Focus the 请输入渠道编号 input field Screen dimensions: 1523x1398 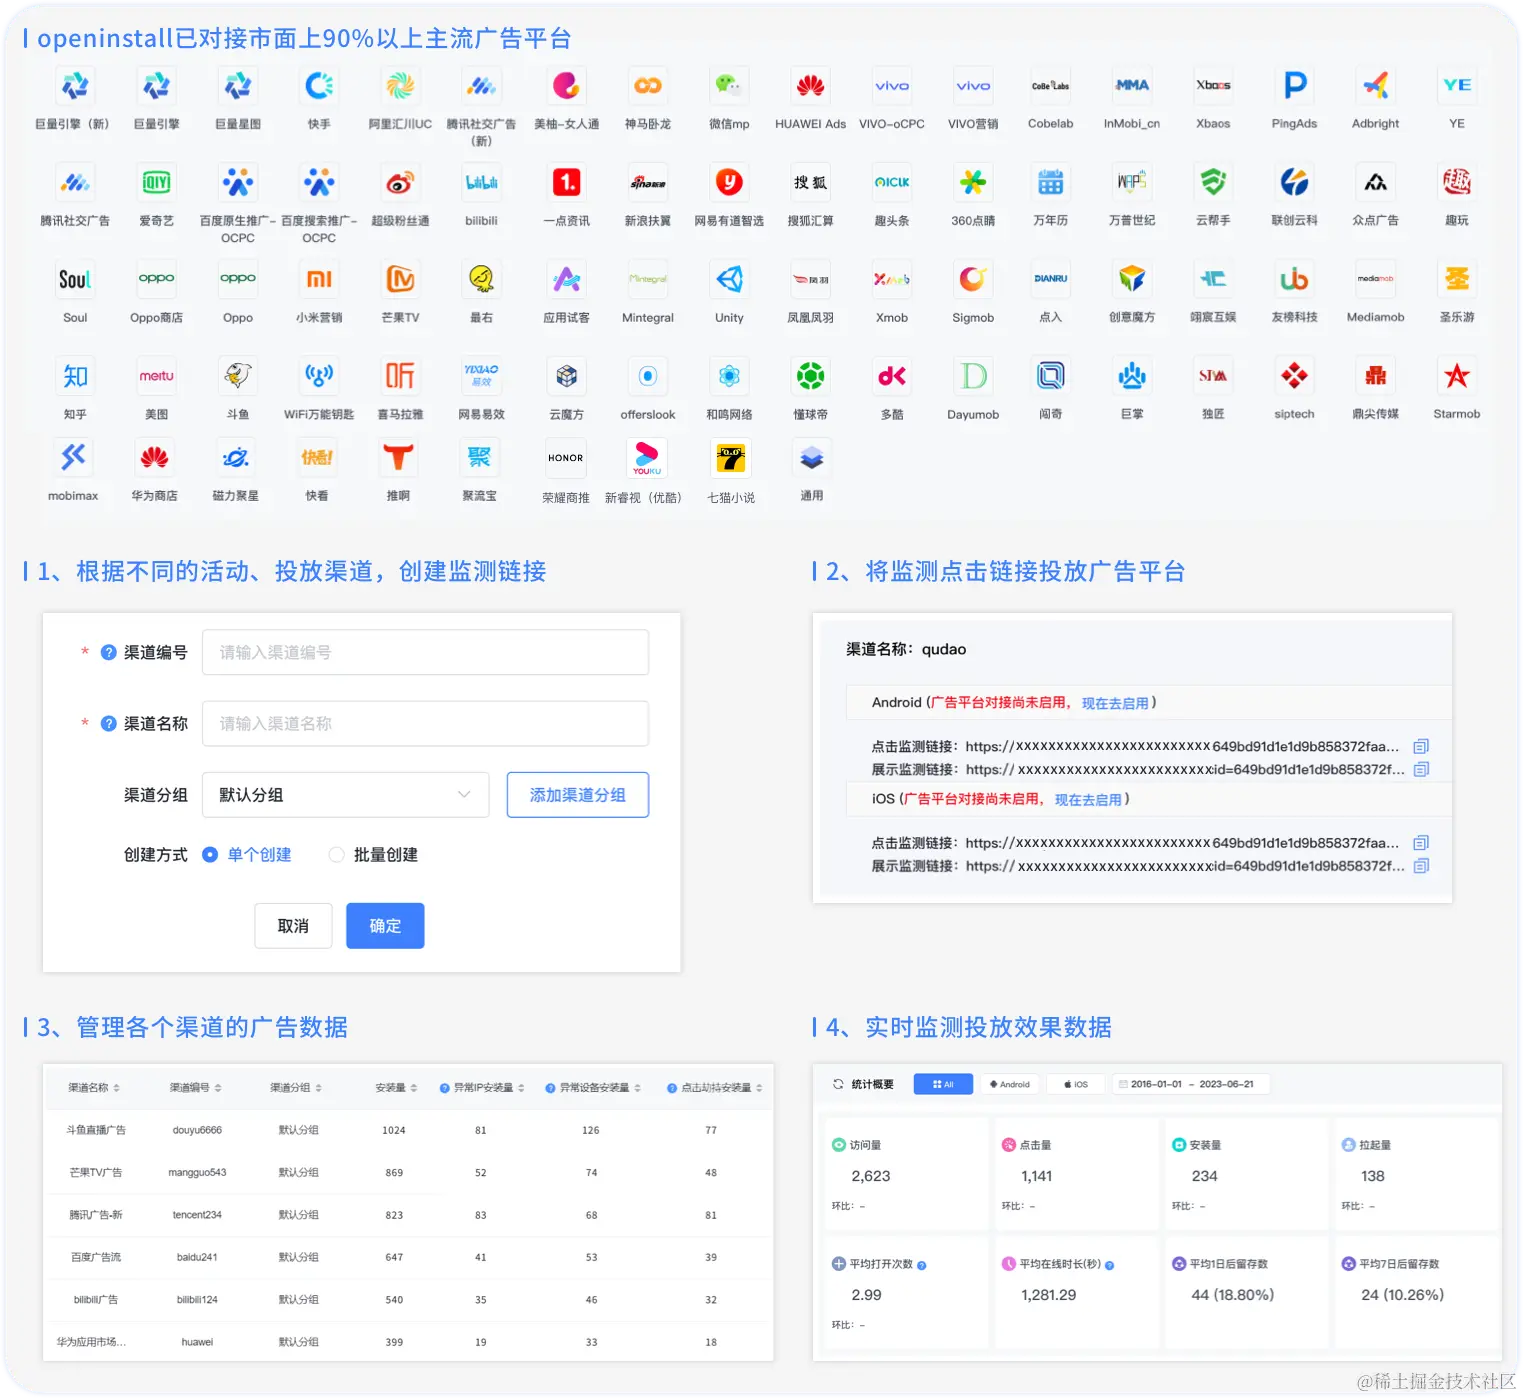(425, 652)
